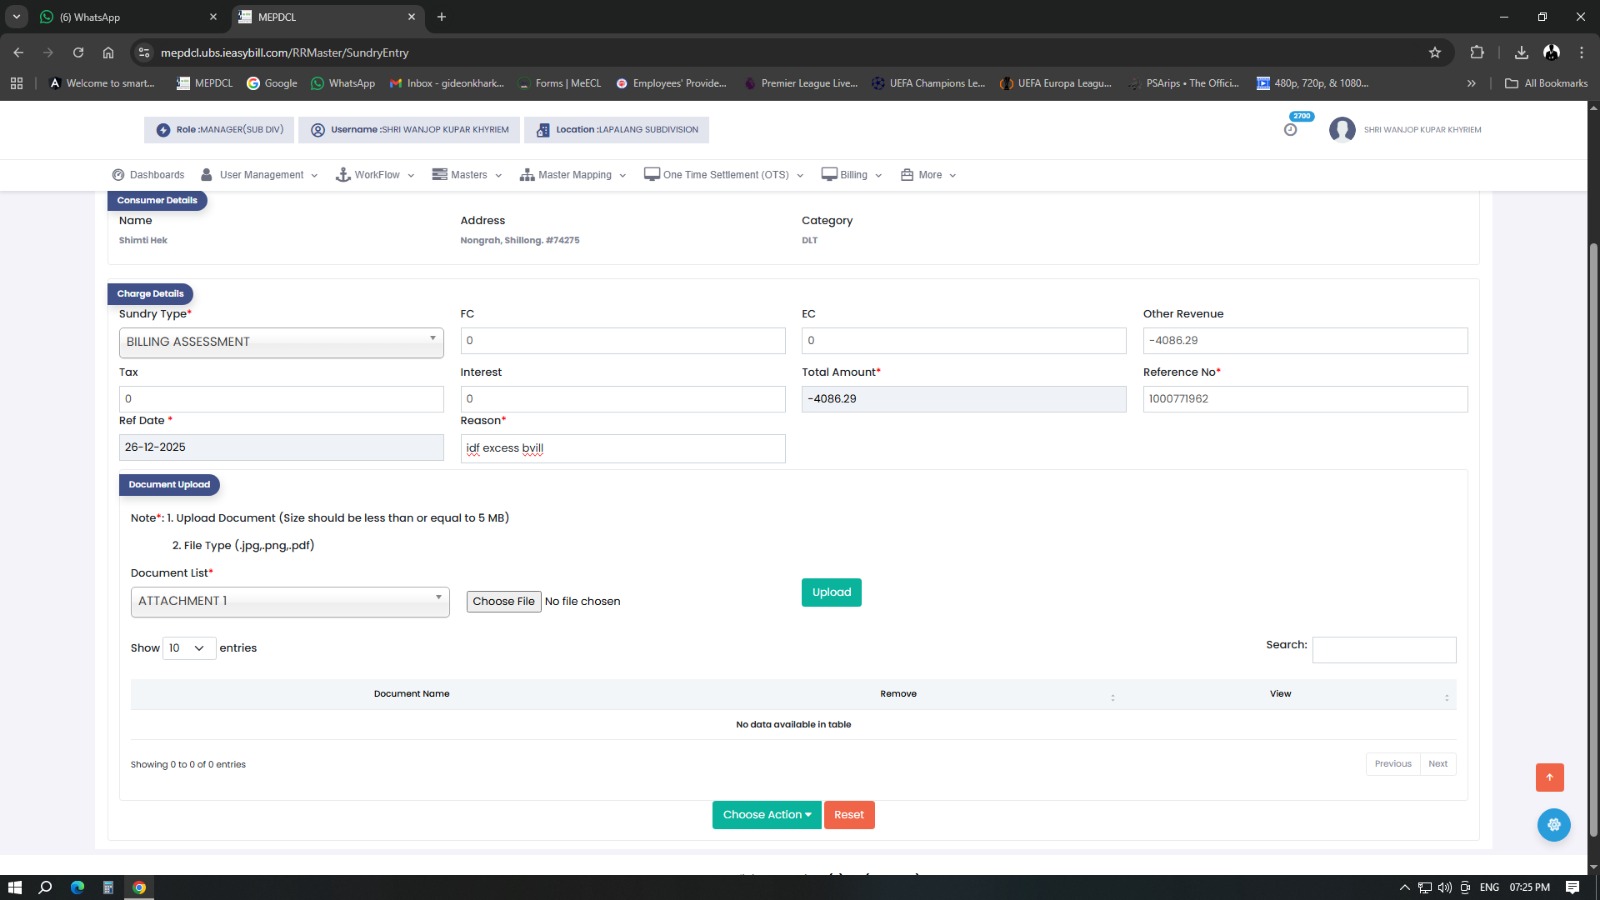This screenshot has width=1600, height=900.
Task: Click the green Upload button
Action: click(831, 593)
